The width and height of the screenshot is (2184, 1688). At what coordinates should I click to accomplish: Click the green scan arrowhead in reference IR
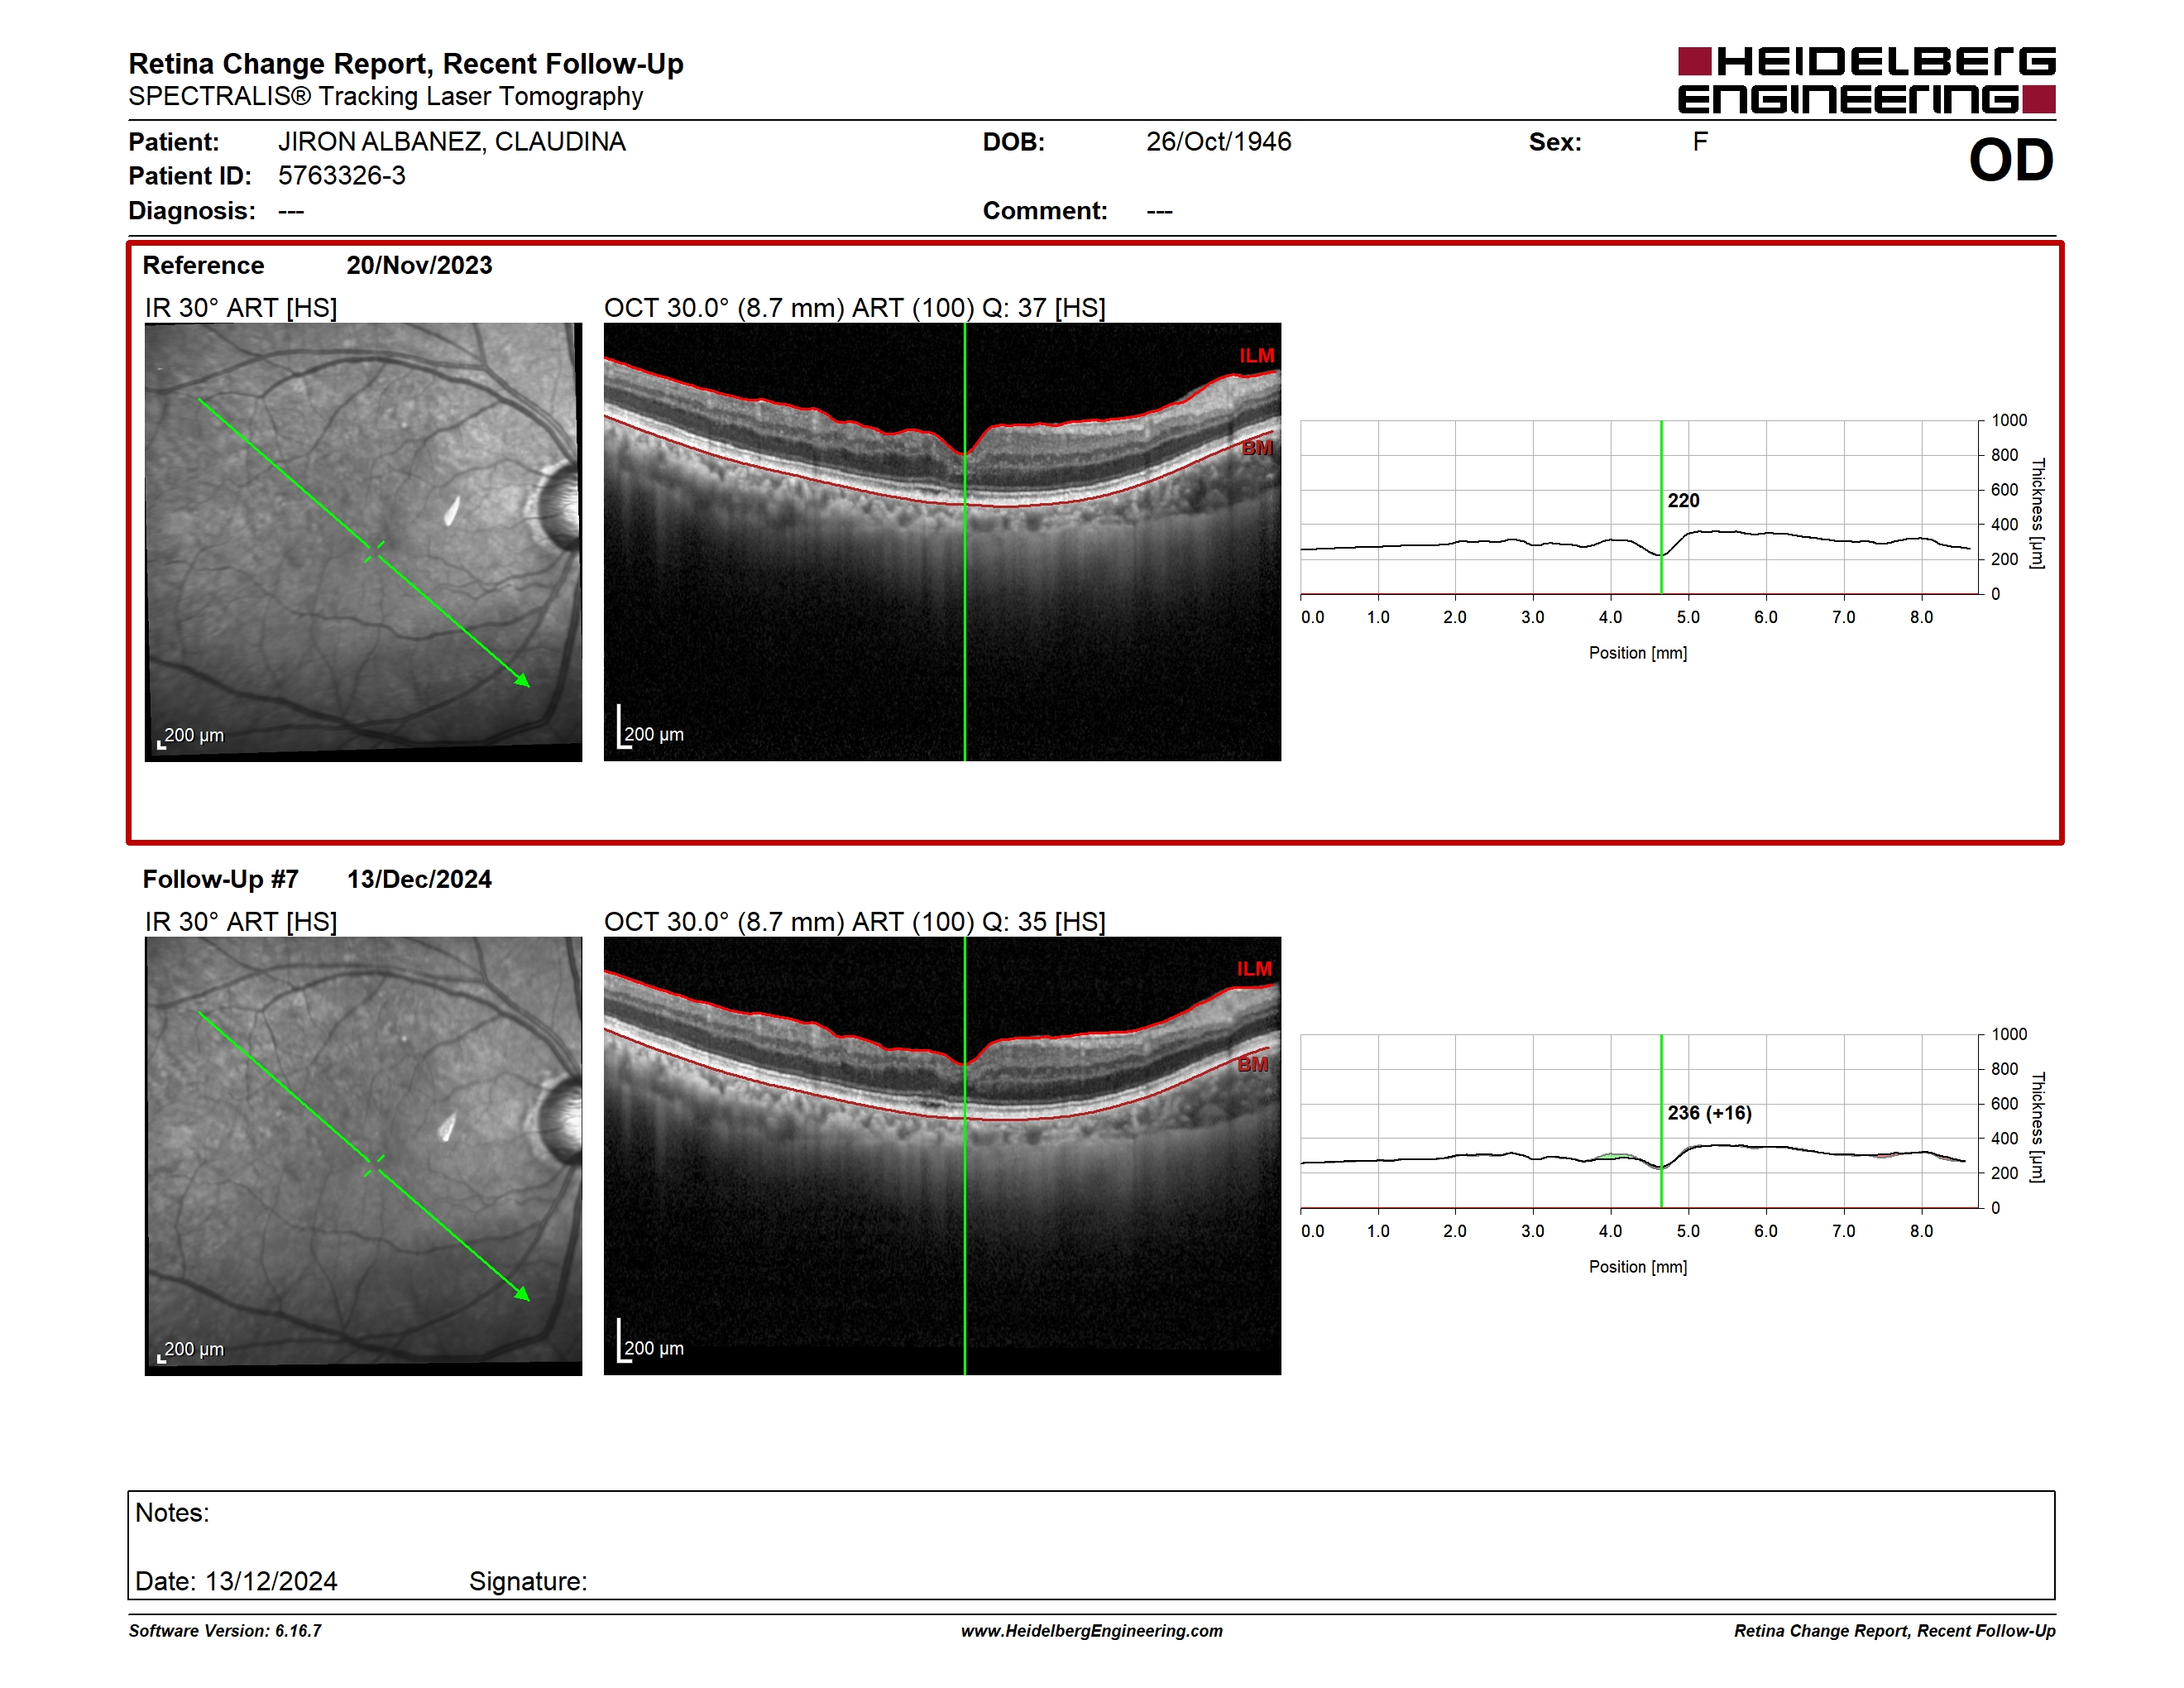click(522, 680)
